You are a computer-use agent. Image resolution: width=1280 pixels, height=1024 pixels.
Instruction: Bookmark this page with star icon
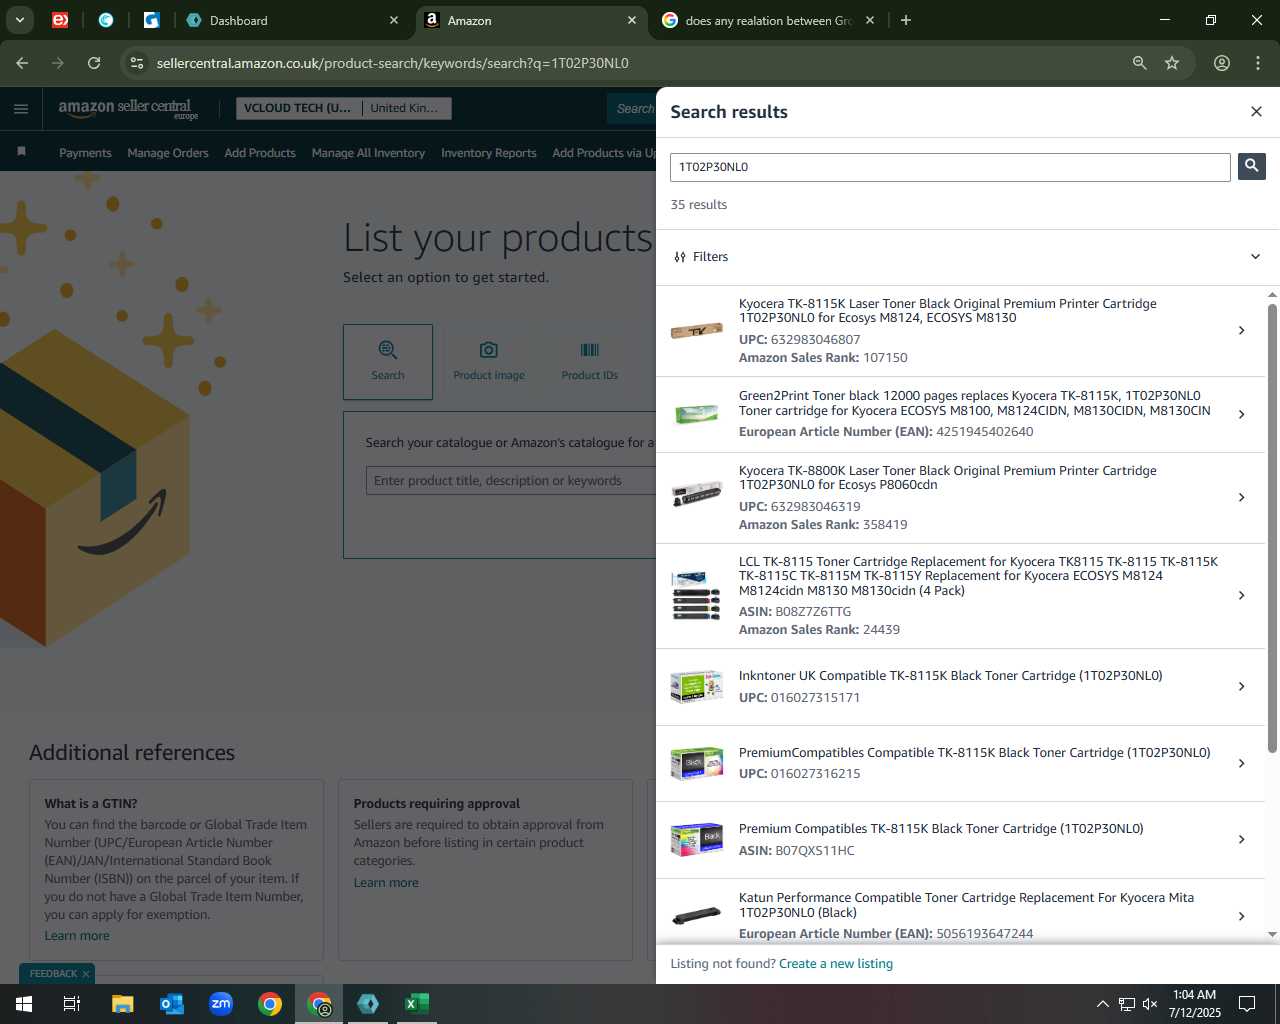pyautogui.click(x=1172, y=63)
